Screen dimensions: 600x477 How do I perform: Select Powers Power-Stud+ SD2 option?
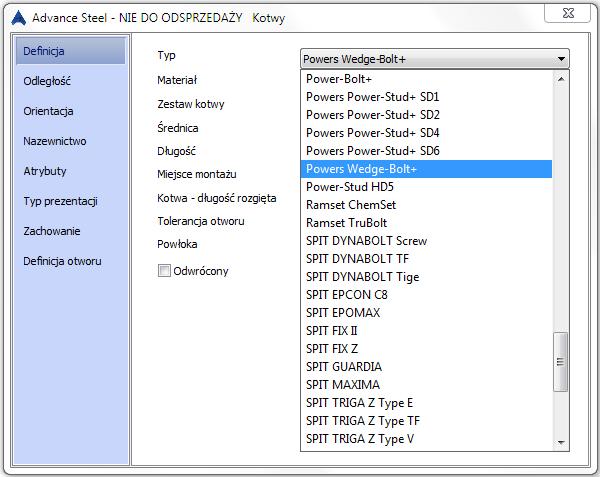[426, 115]
